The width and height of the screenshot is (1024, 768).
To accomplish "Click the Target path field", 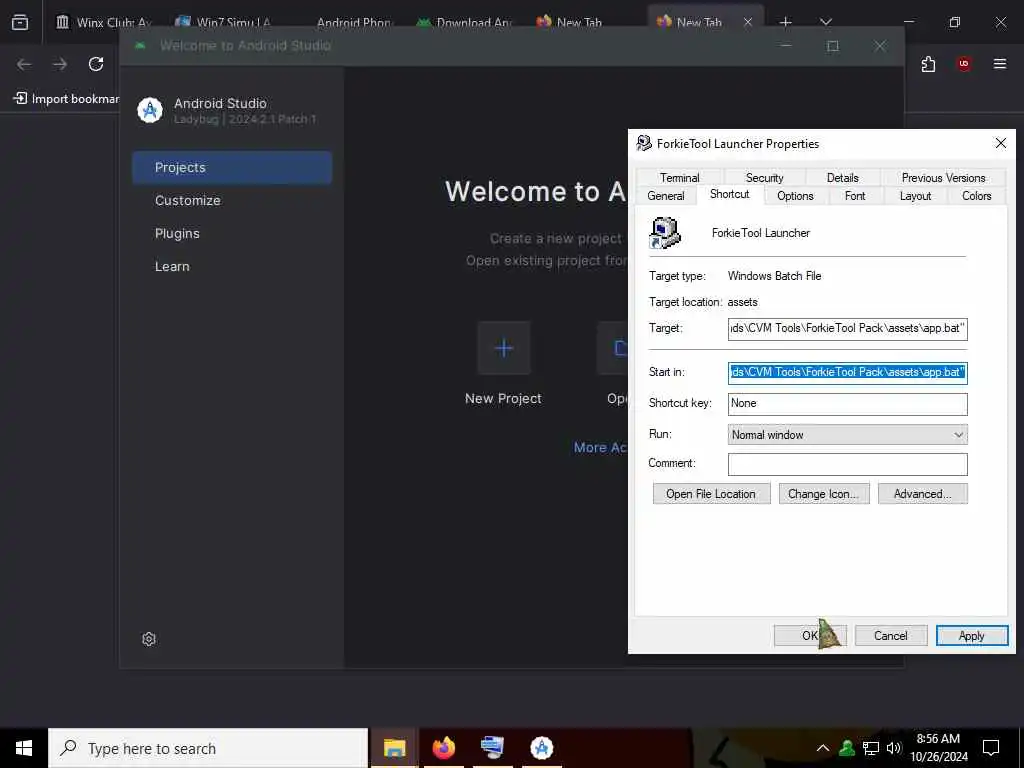I will coord(847,328).
